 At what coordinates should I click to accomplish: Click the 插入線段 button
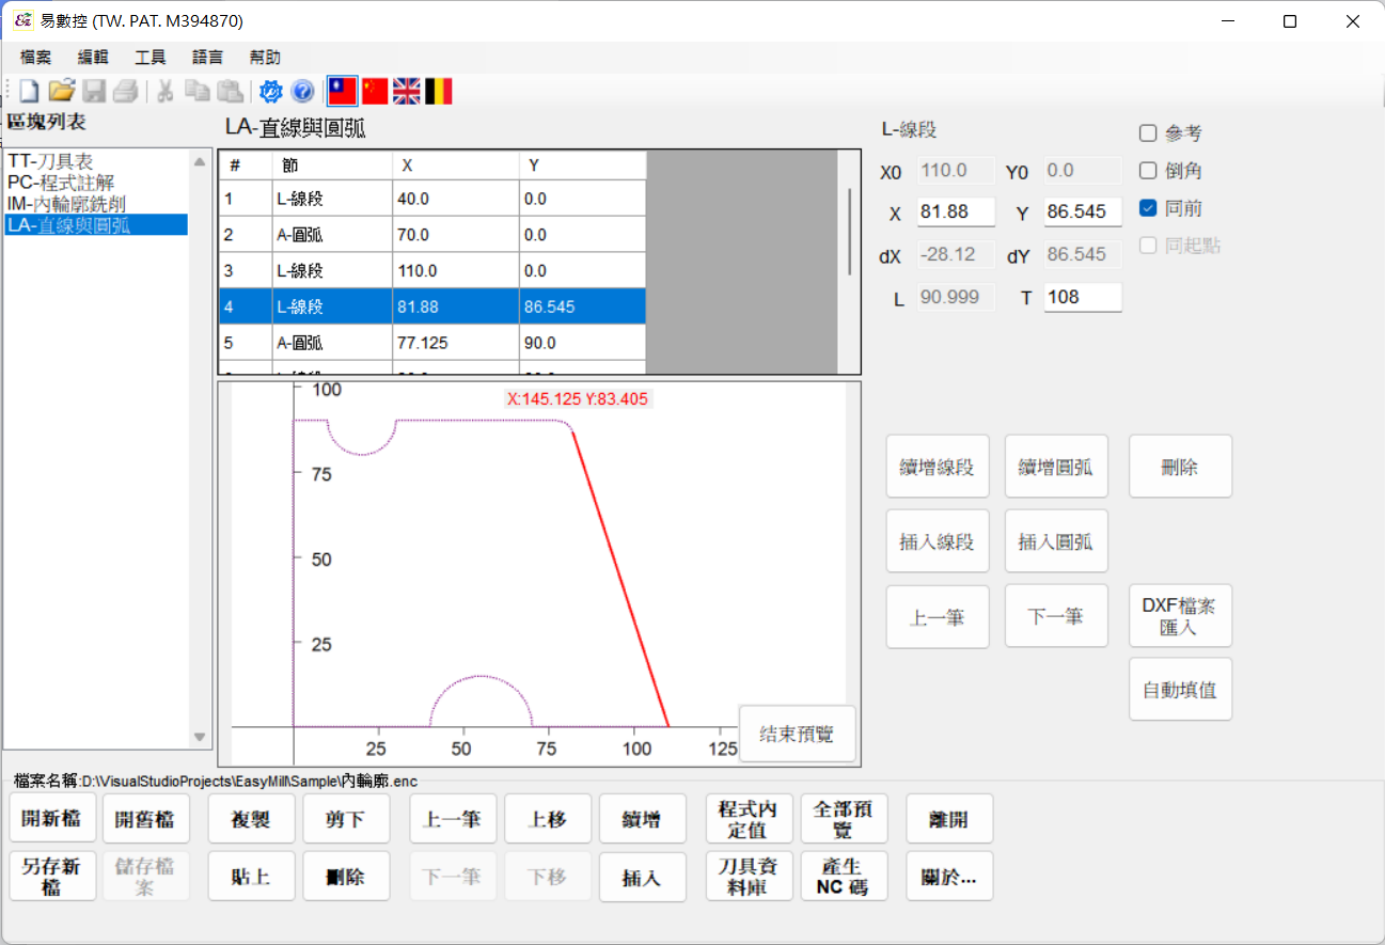click(x=937, y=542)
